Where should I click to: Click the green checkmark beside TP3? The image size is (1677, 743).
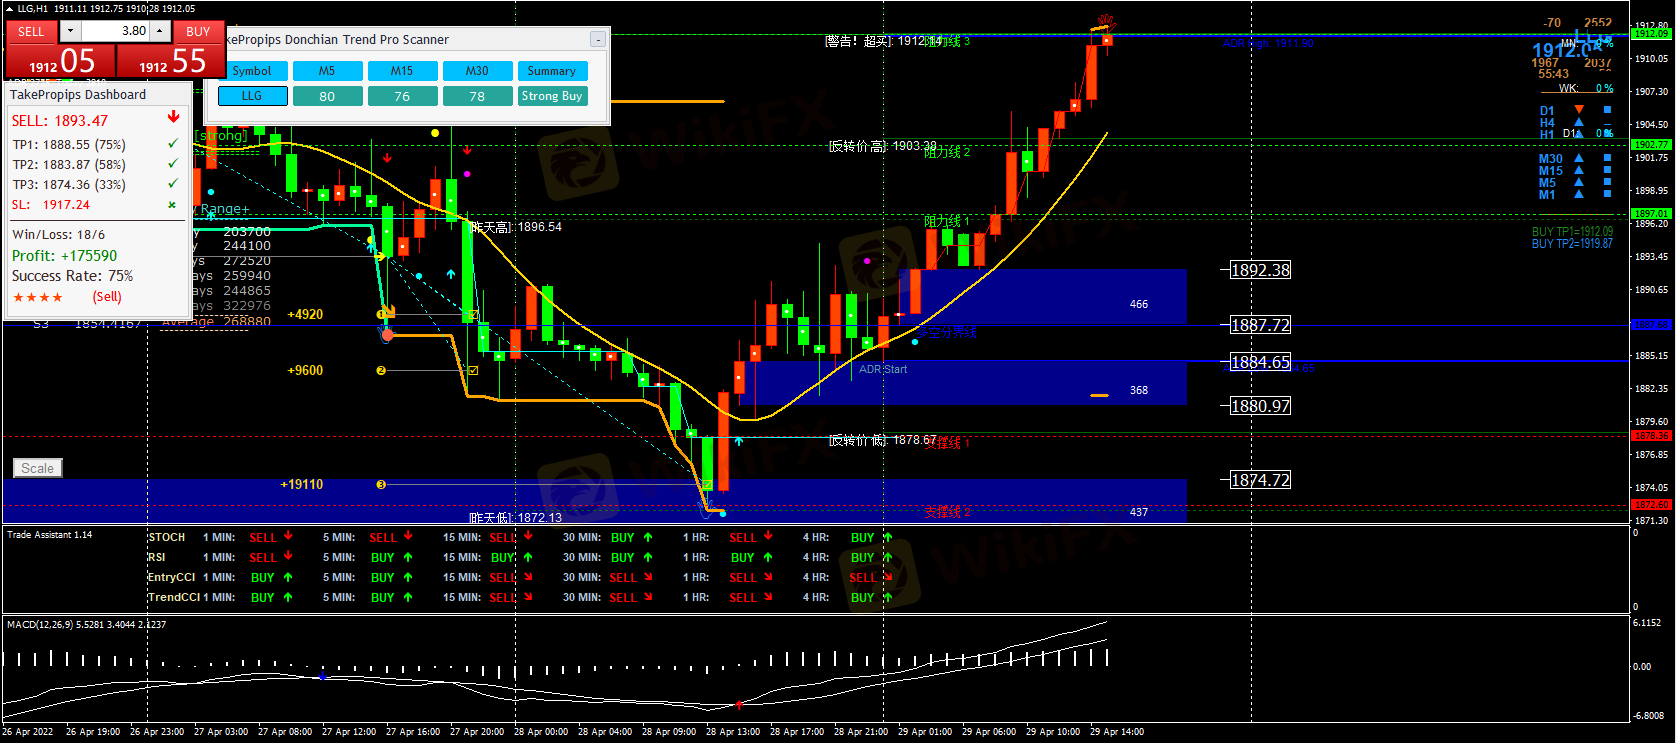[173, 184]
